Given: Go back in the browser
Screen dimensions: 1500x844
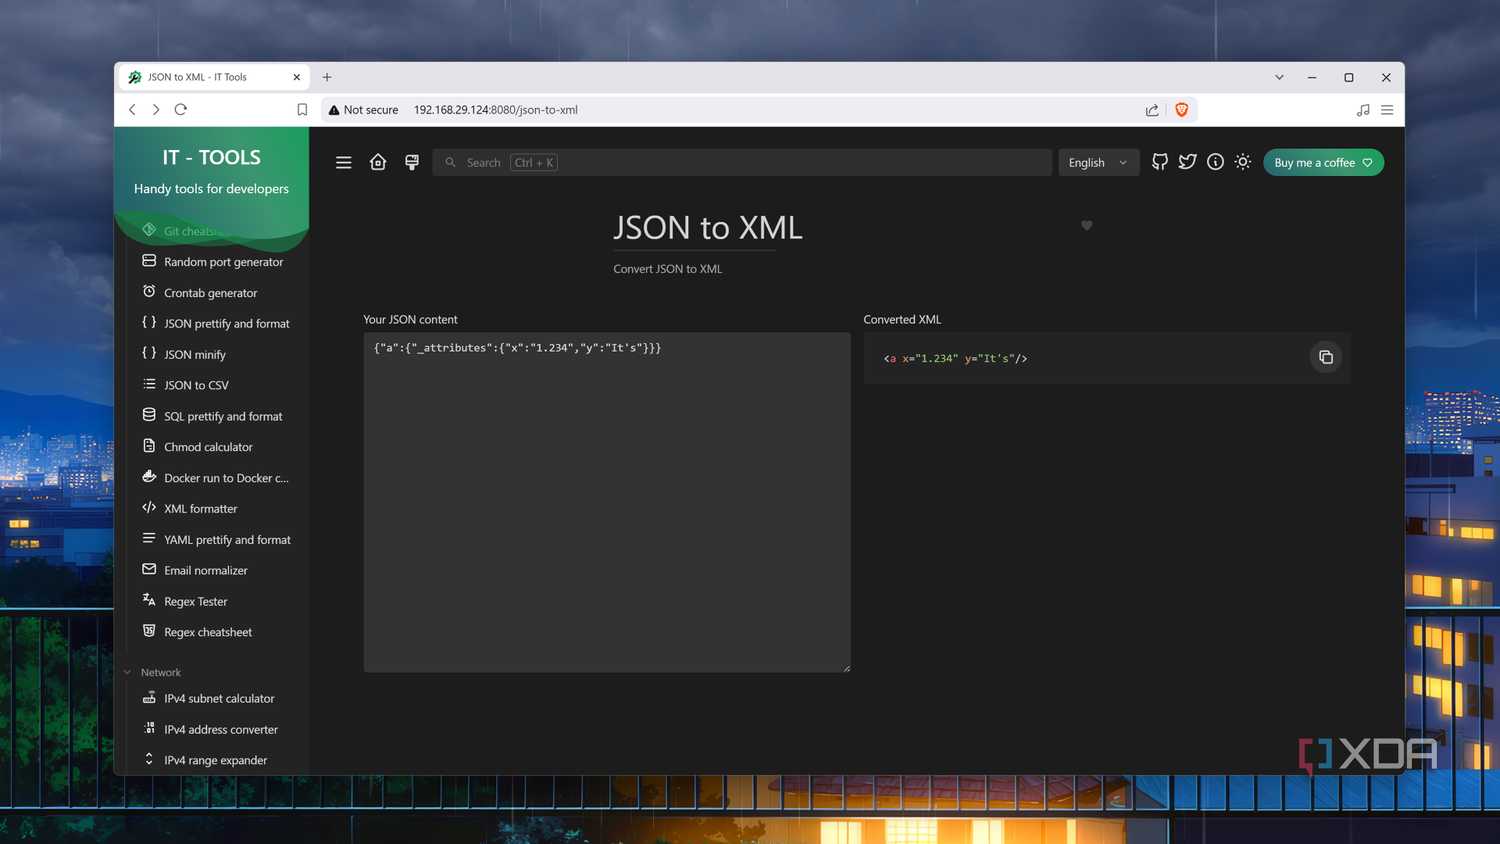Looking at the screenshot, I should tap(132, 110).
